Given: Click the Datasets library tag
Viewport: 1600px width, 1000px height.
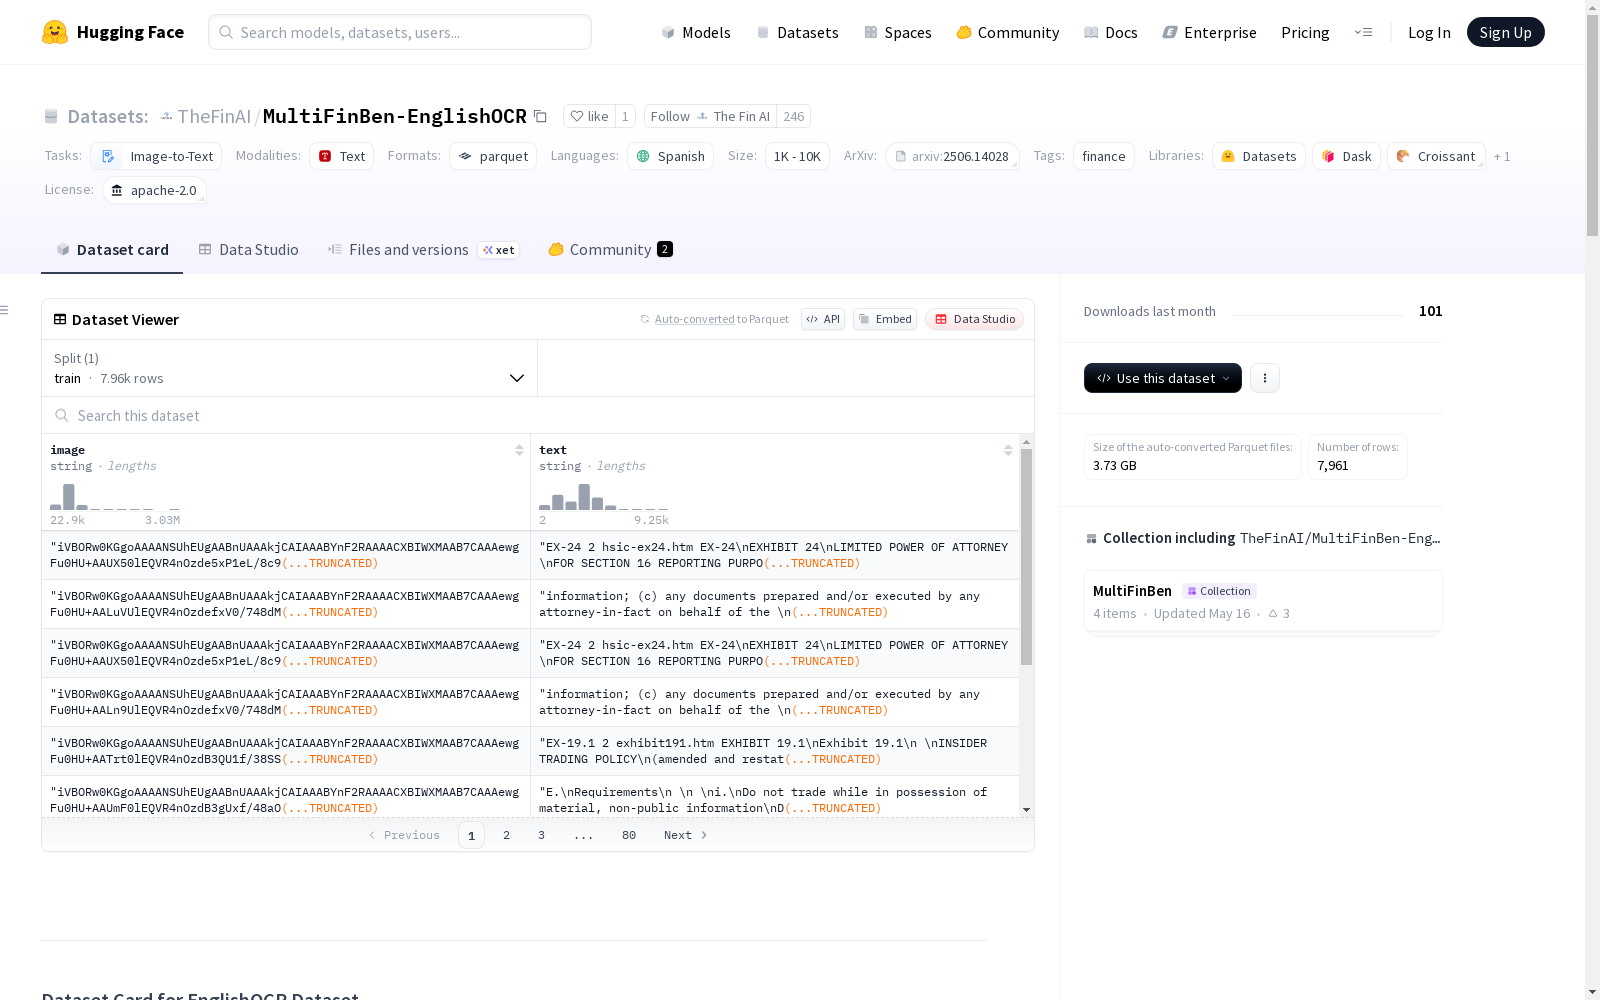Looking at the screenshot, I should click(1259, 156).
